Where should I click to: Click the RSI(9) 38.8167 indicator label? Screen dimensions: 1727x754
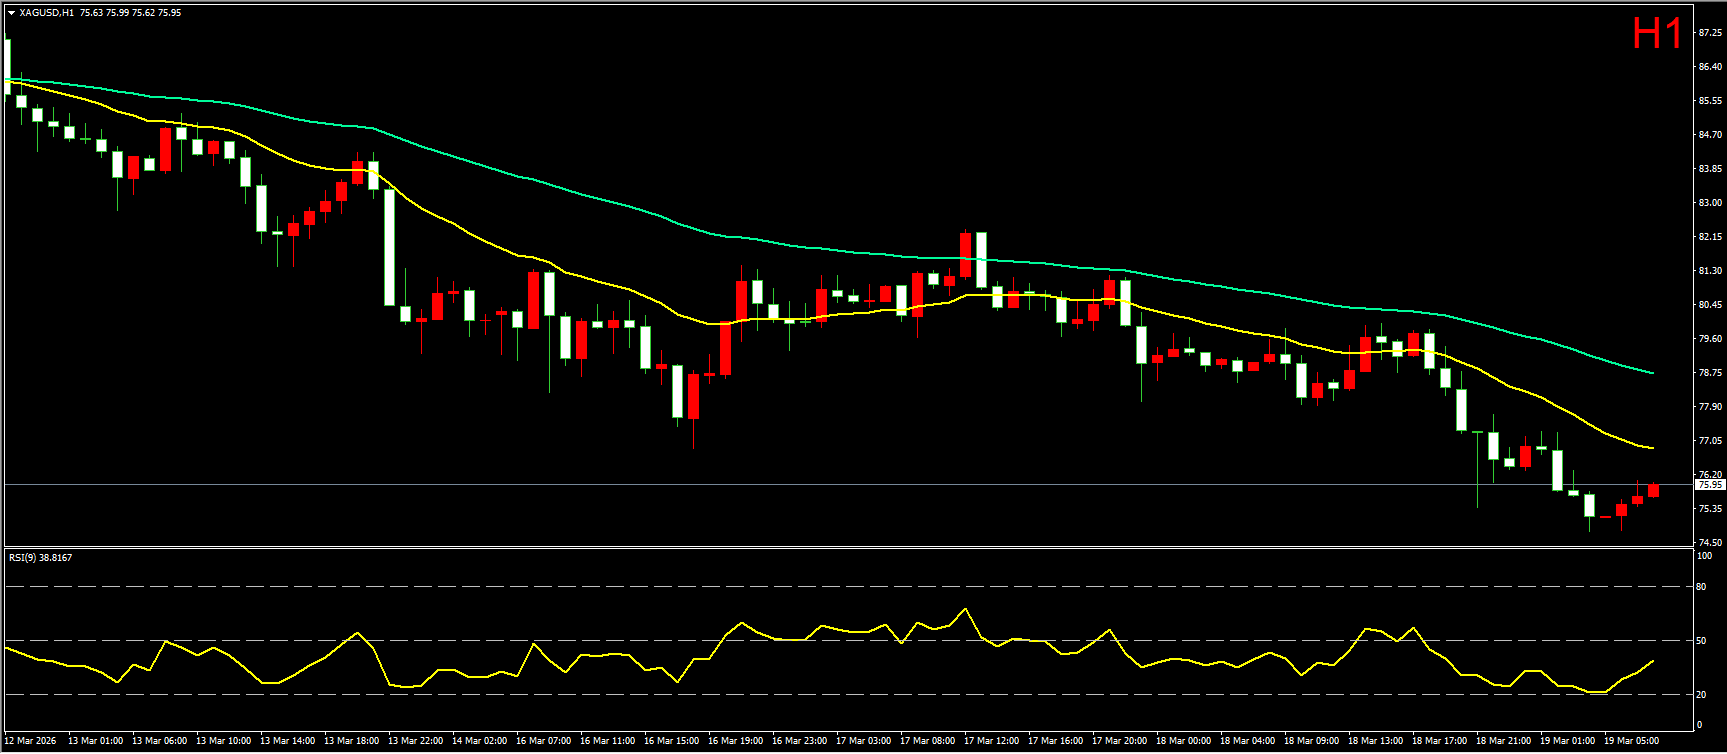40,557
